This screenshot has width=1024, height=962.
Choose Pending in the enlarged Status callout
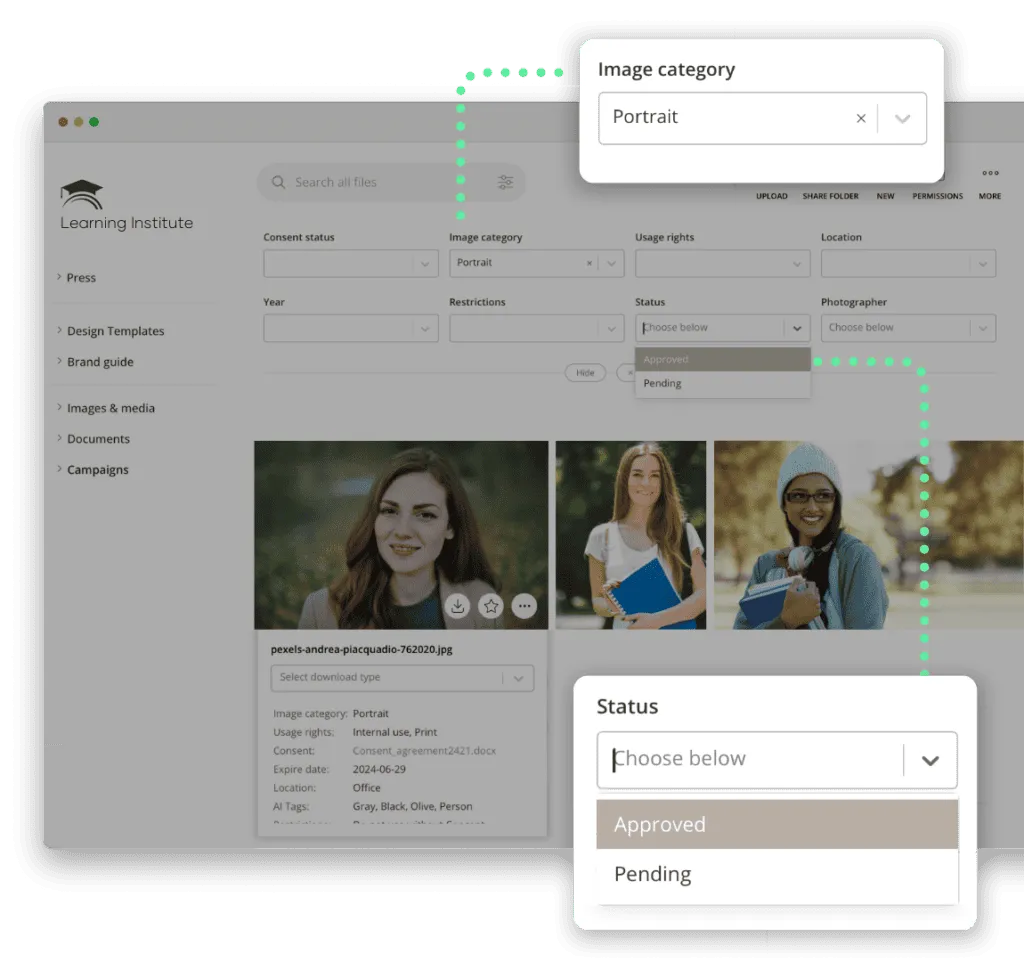[777, 874]
